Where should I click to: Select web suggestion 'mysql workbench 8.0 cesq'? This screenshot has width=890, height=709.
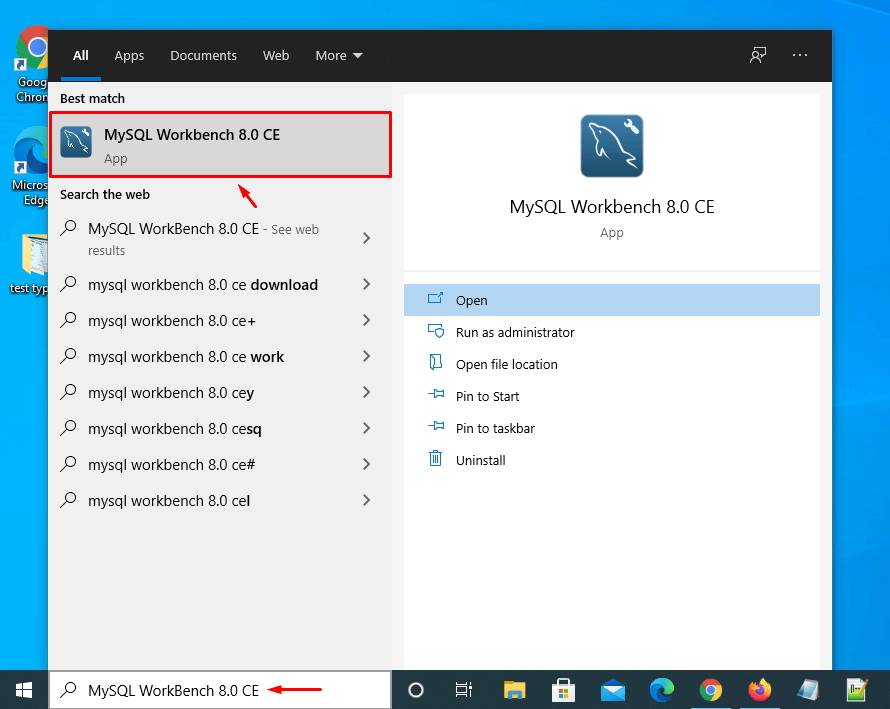(x=220, y=429)
